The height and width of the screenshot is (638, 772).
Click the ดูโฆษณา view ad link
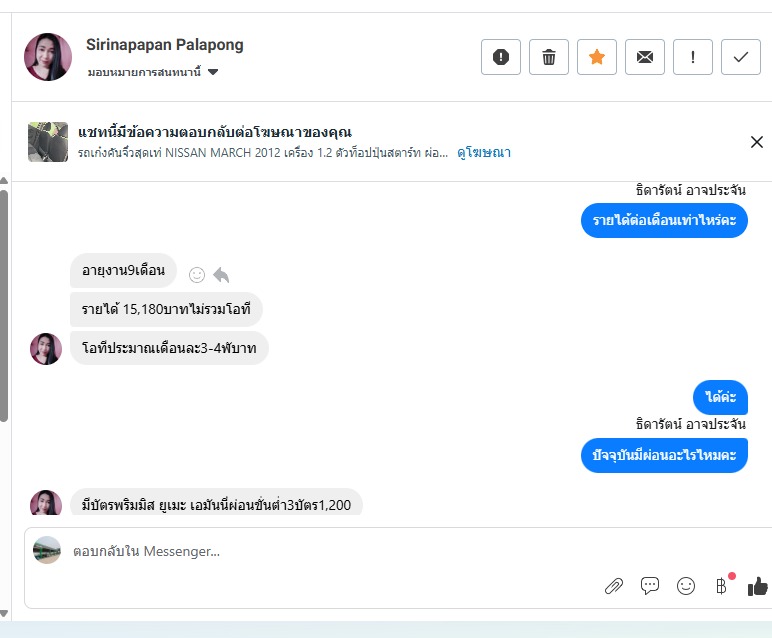[484, 152]
